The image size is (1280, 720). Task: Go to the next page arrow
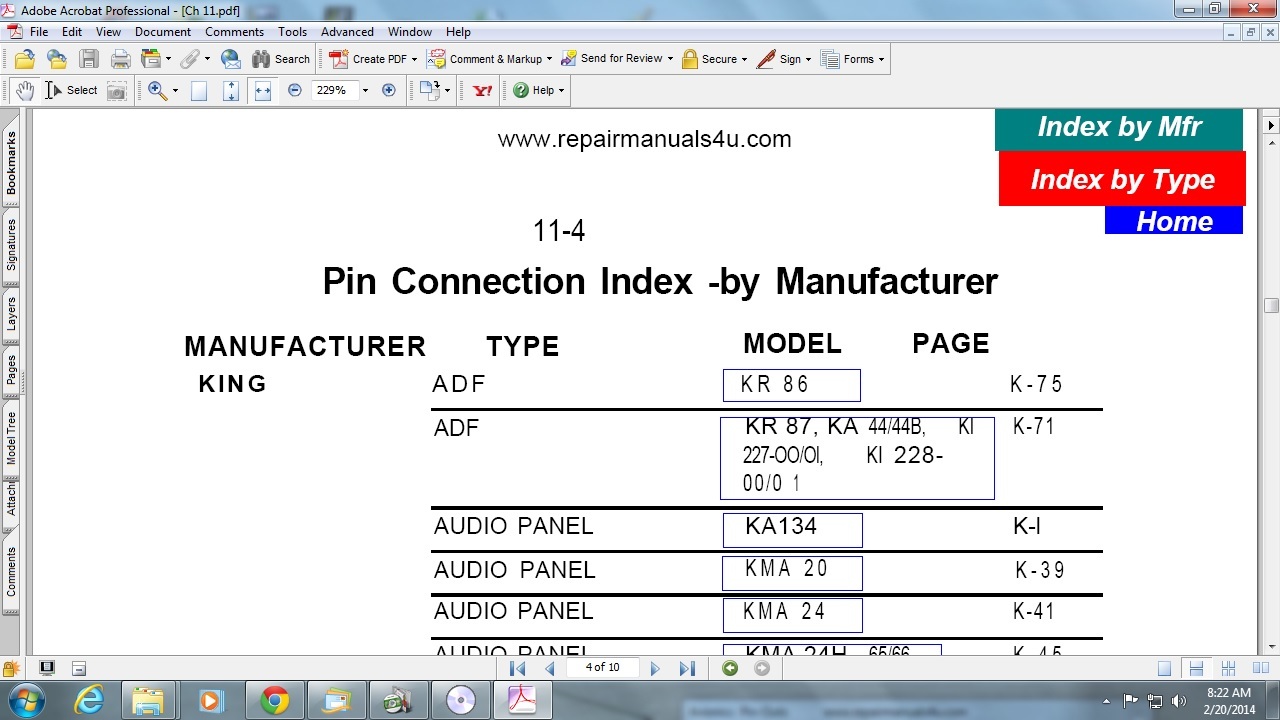tap(655, 668)
